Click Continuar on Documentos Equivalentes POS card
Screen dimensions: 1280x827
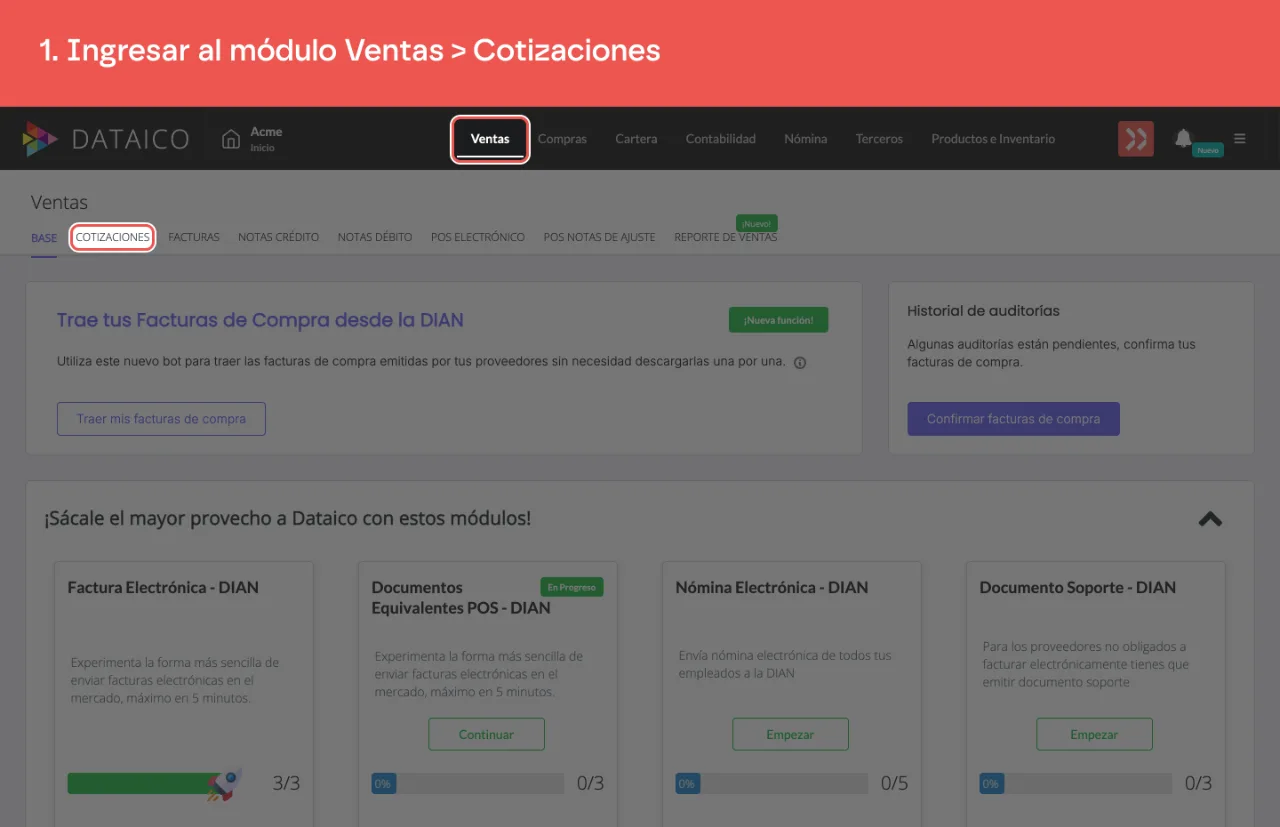point(486,734)
